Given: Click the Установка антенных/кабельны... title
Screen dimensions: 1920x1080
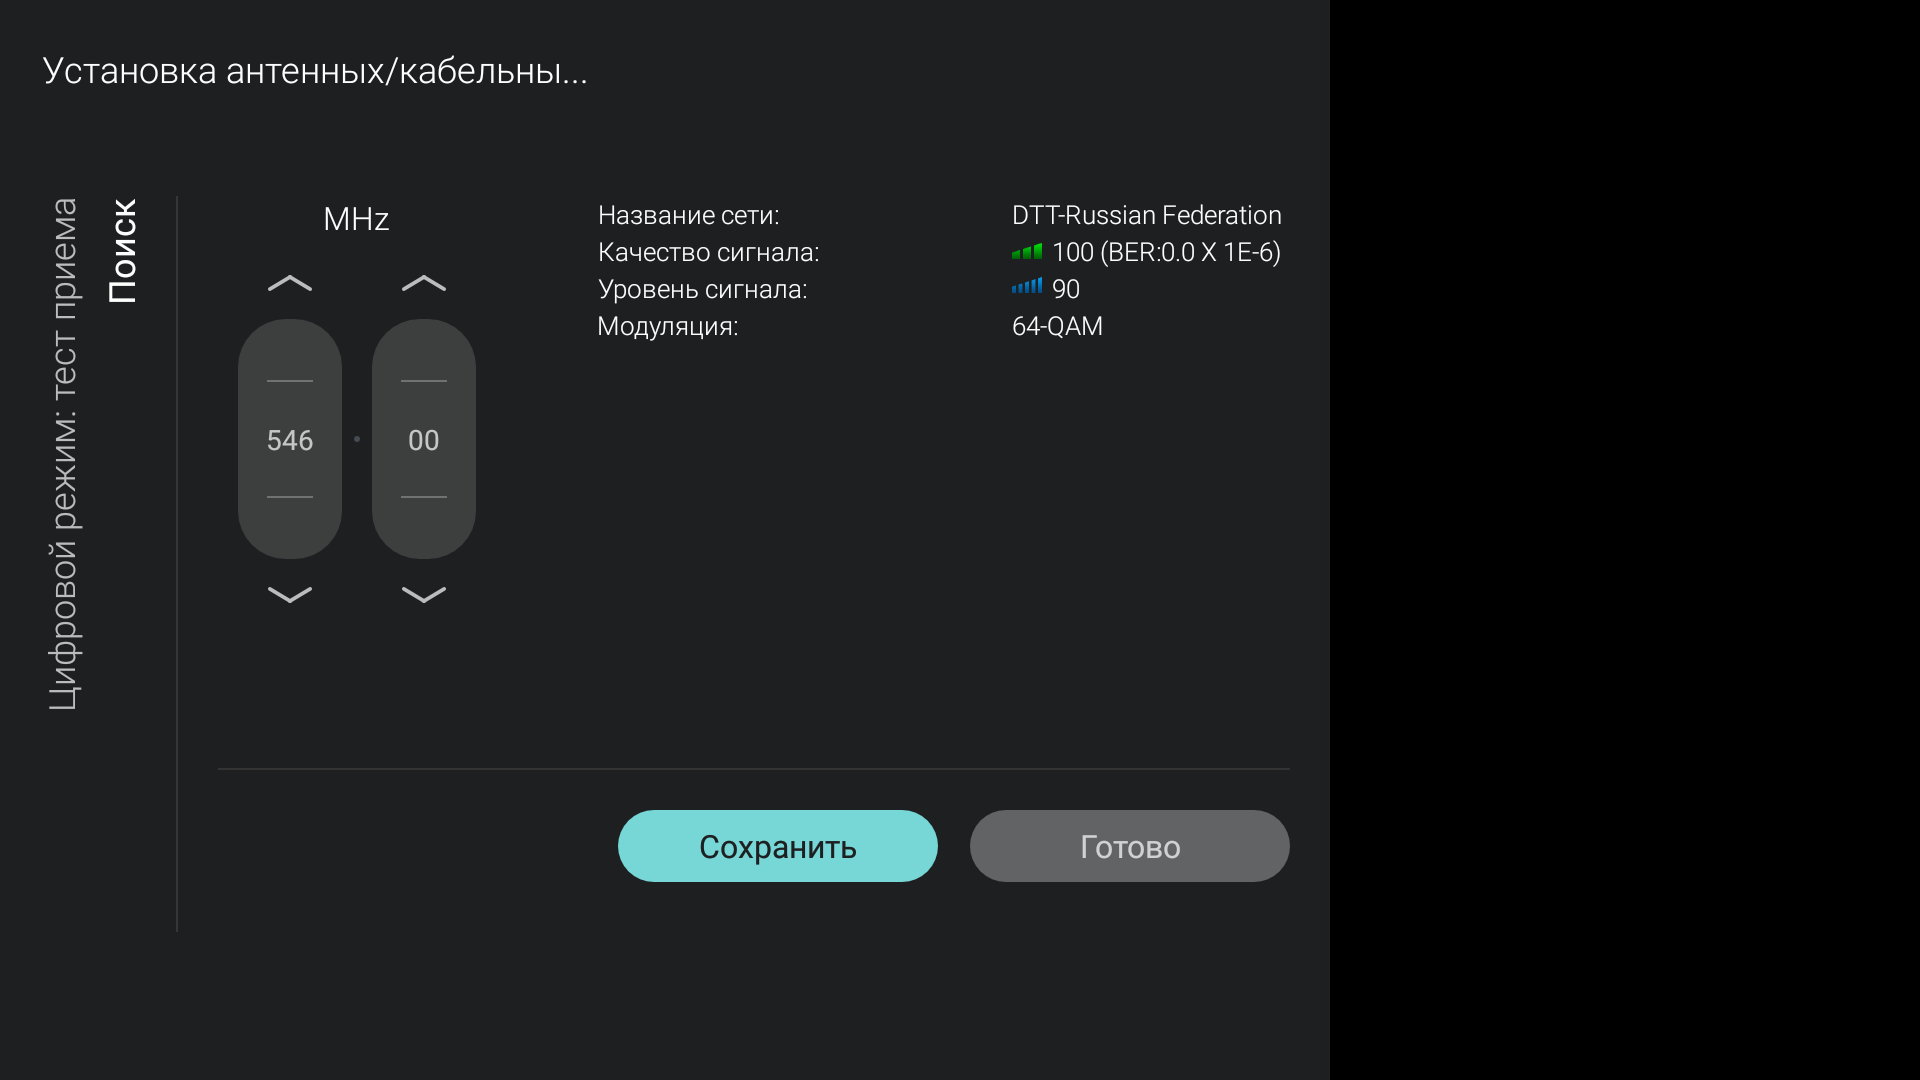Looking at the screenshot, I should [315, 71].
